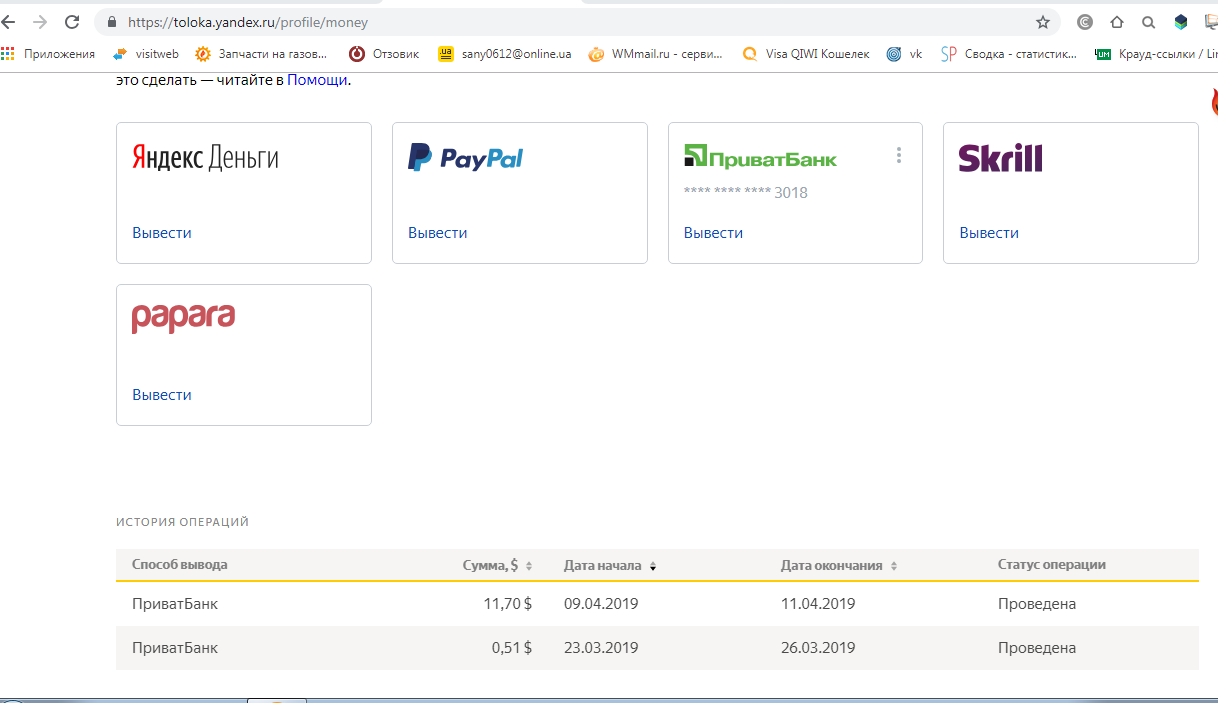Sort history by Сумма, $ column arrows
The height and width of the screenshot is (703, 1218).
click(x=529, y=566)
